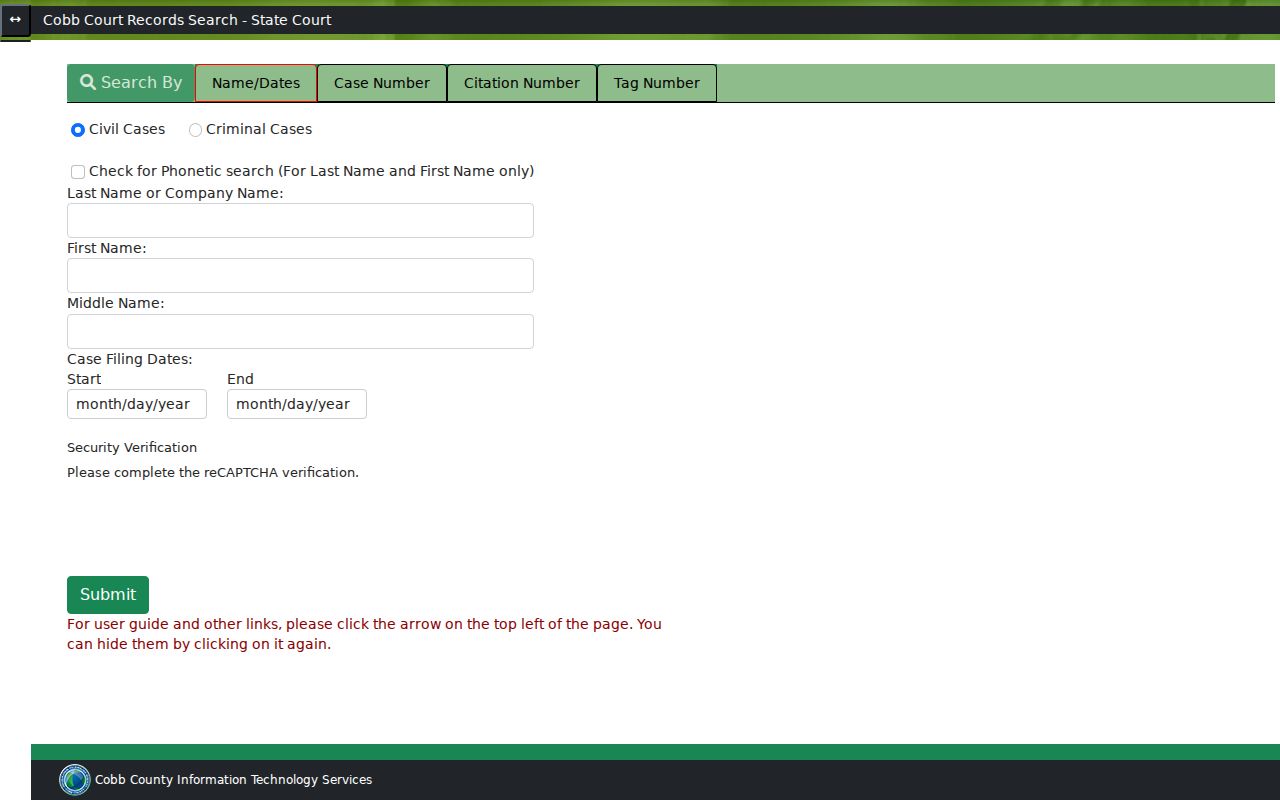1280x800 pixels.
Task: Open the Citation Number tab
Action: (x=522, y=83)
